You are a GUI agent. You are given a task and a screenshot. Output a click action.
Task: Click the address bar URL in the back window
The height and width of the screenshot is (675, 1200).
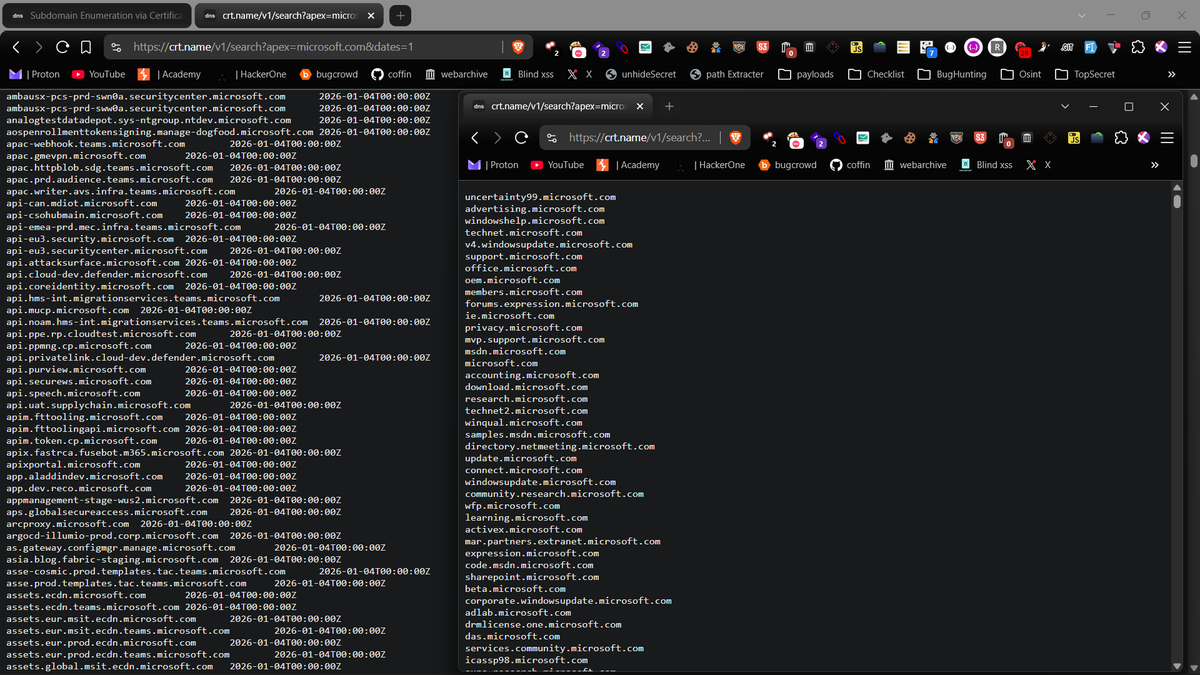[x=273, y=47]
